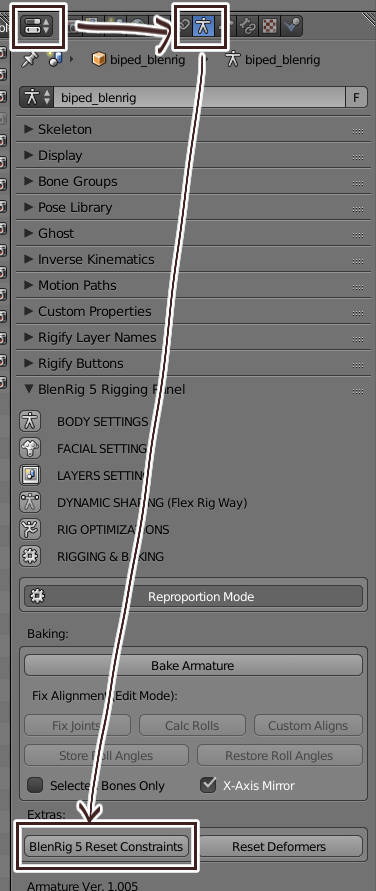The height and width of the screenshot is (891, 376).
Task: Select the Armature data properties tab
Action: click(x=203, y=26)
